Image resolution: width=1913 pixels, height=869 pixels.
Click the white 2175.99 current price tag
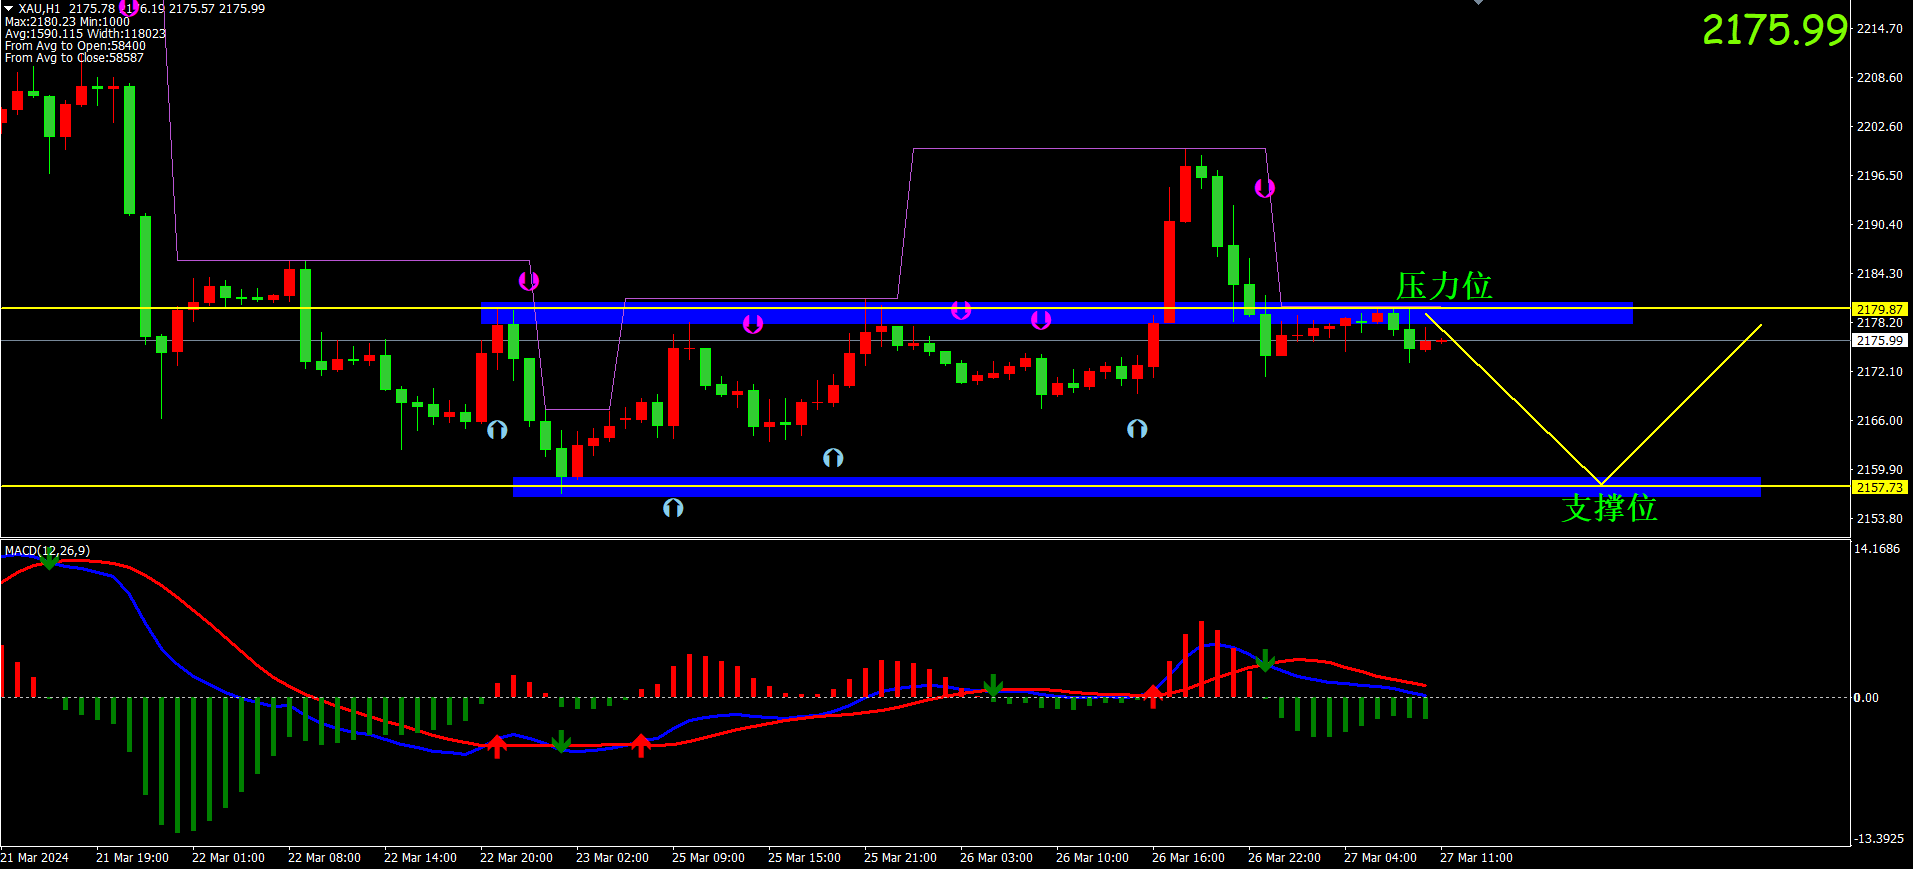click(x=1880, y=341)
